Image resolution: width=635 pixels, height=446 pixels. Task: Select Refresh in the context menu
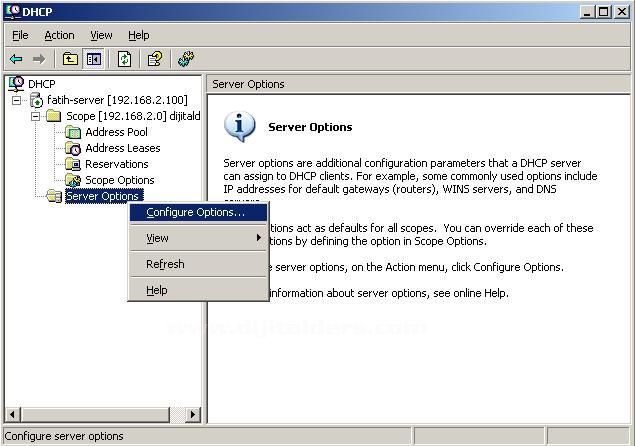pyautogui.click(x=165, y=264)
